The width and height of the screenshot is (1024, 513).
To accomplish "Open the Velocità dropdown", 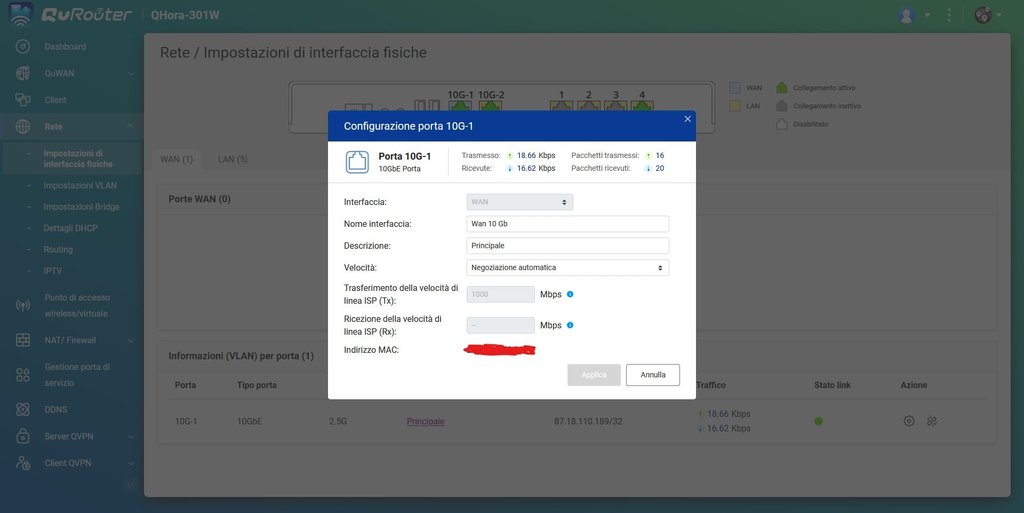I will 567,268.
